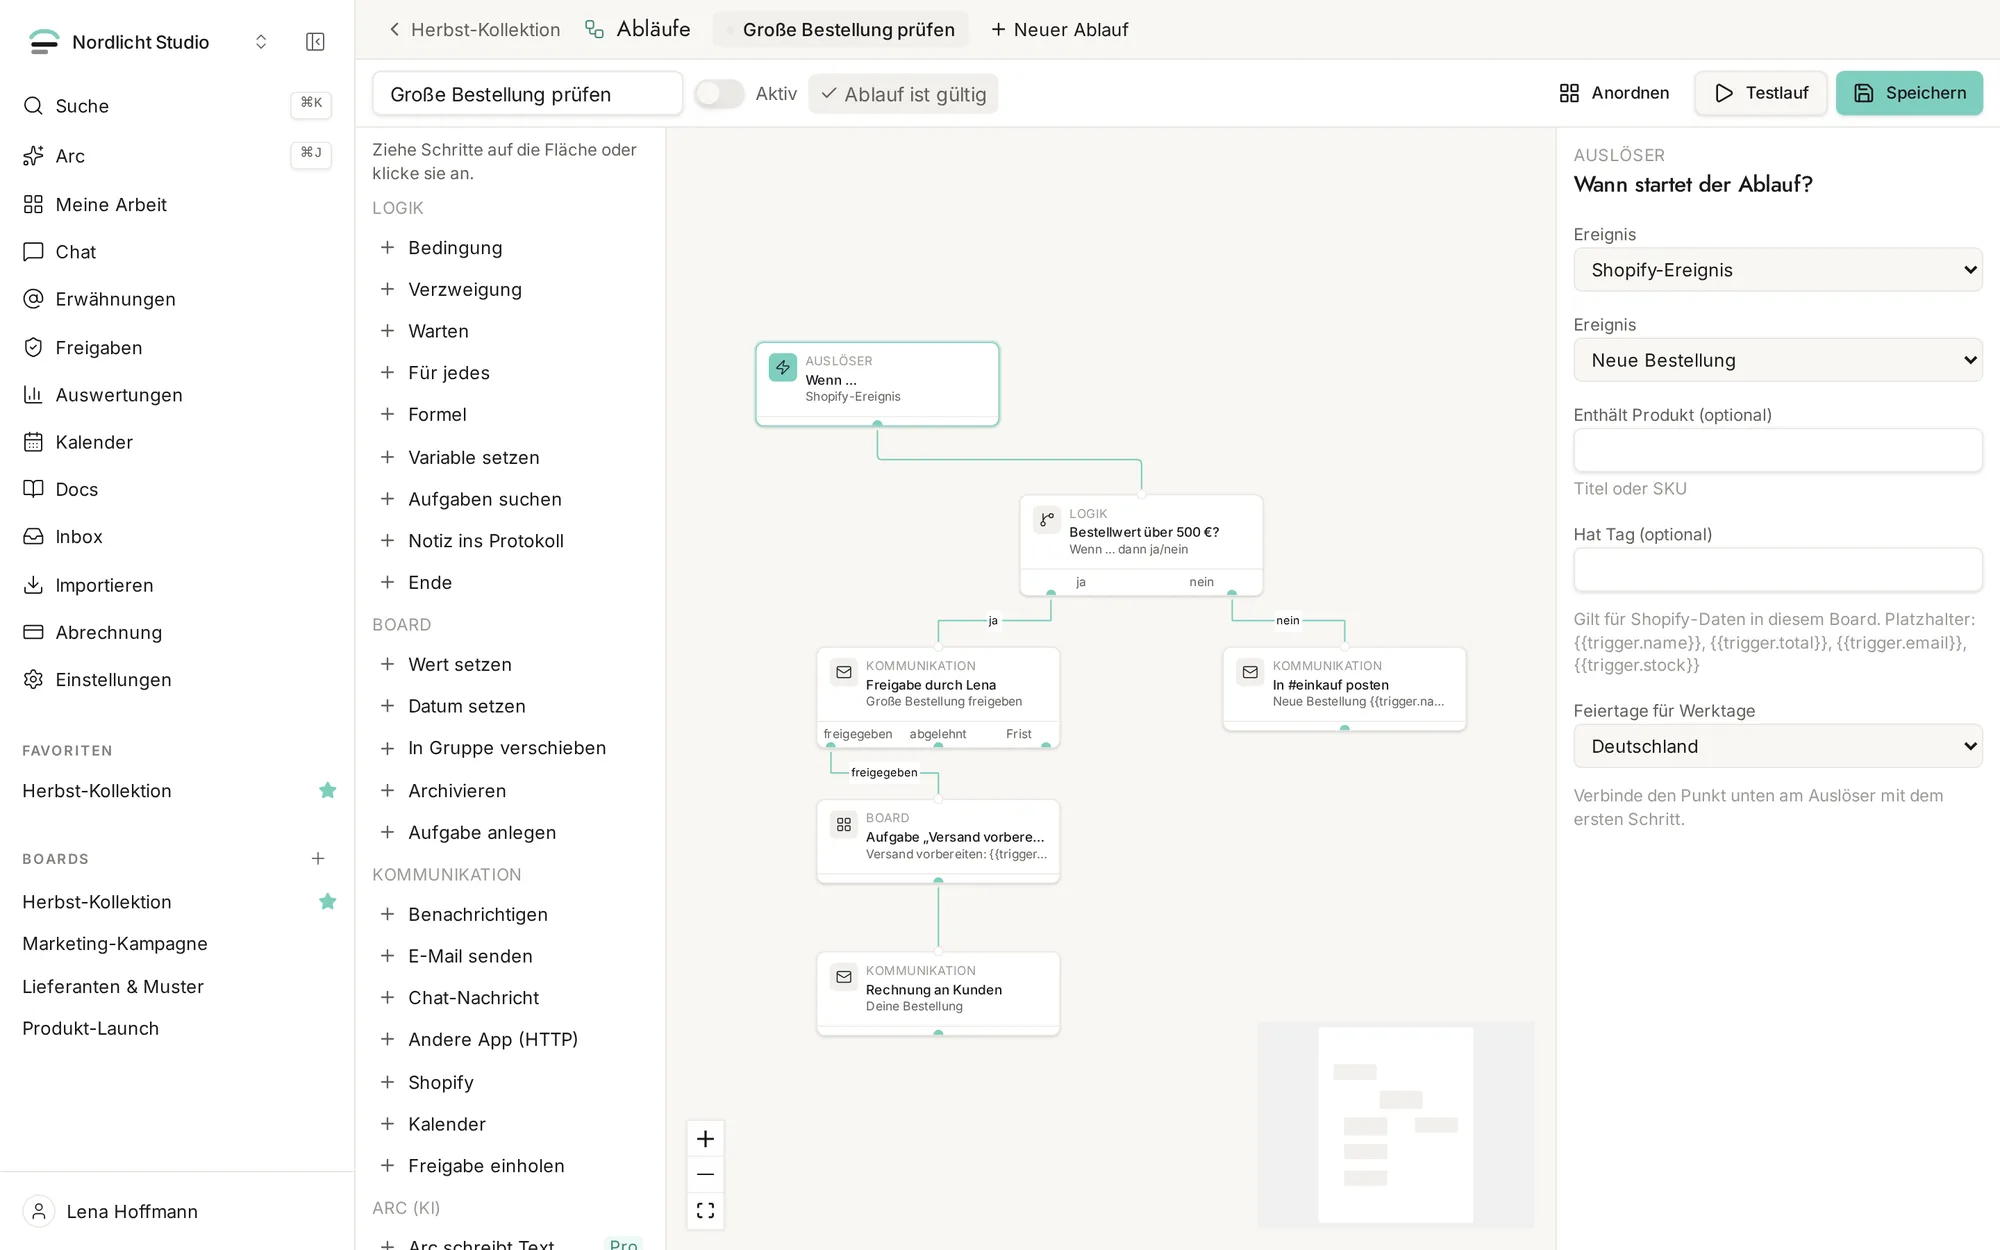Start a Testlauf
This screenshot has width=2000, height=1250.
click(1760, 93)
